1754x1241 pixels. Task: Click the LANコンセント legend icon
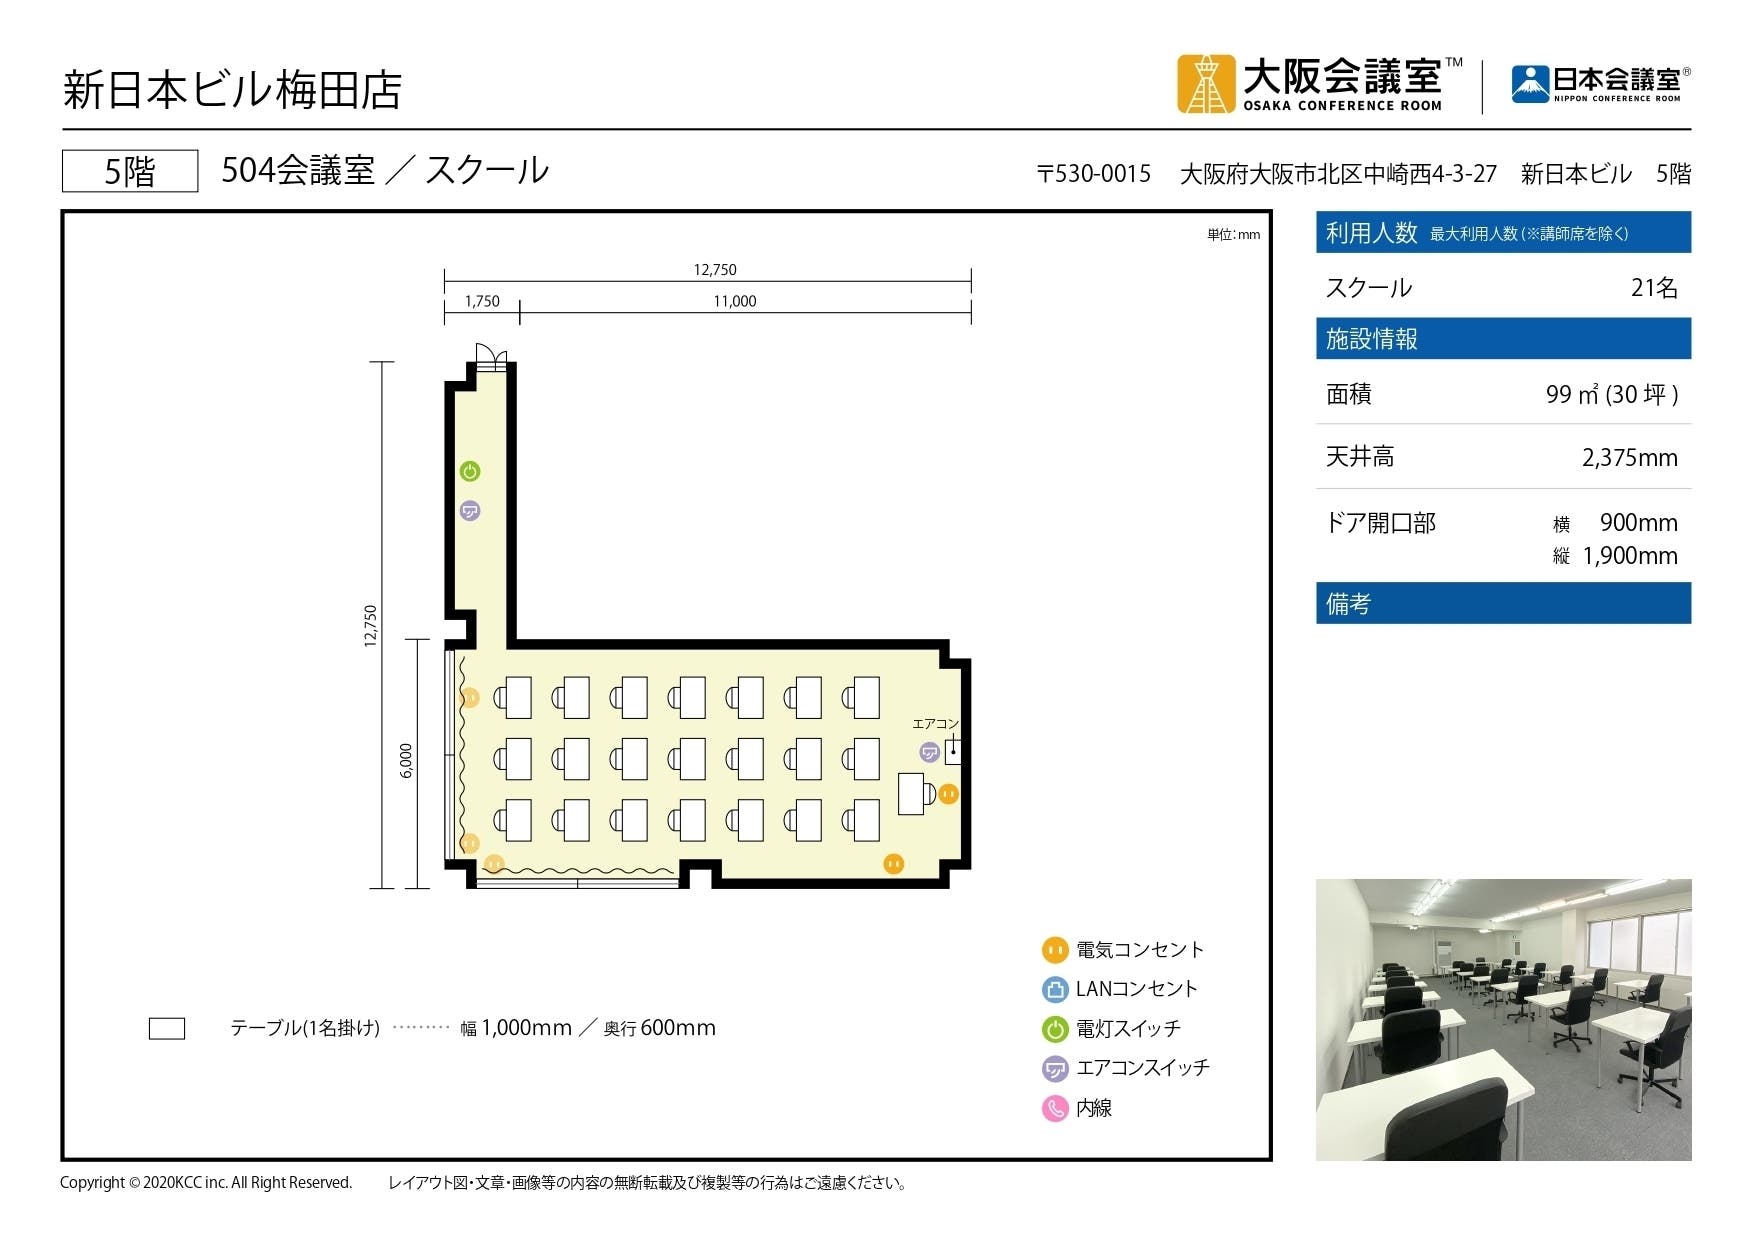[1054, 989]
